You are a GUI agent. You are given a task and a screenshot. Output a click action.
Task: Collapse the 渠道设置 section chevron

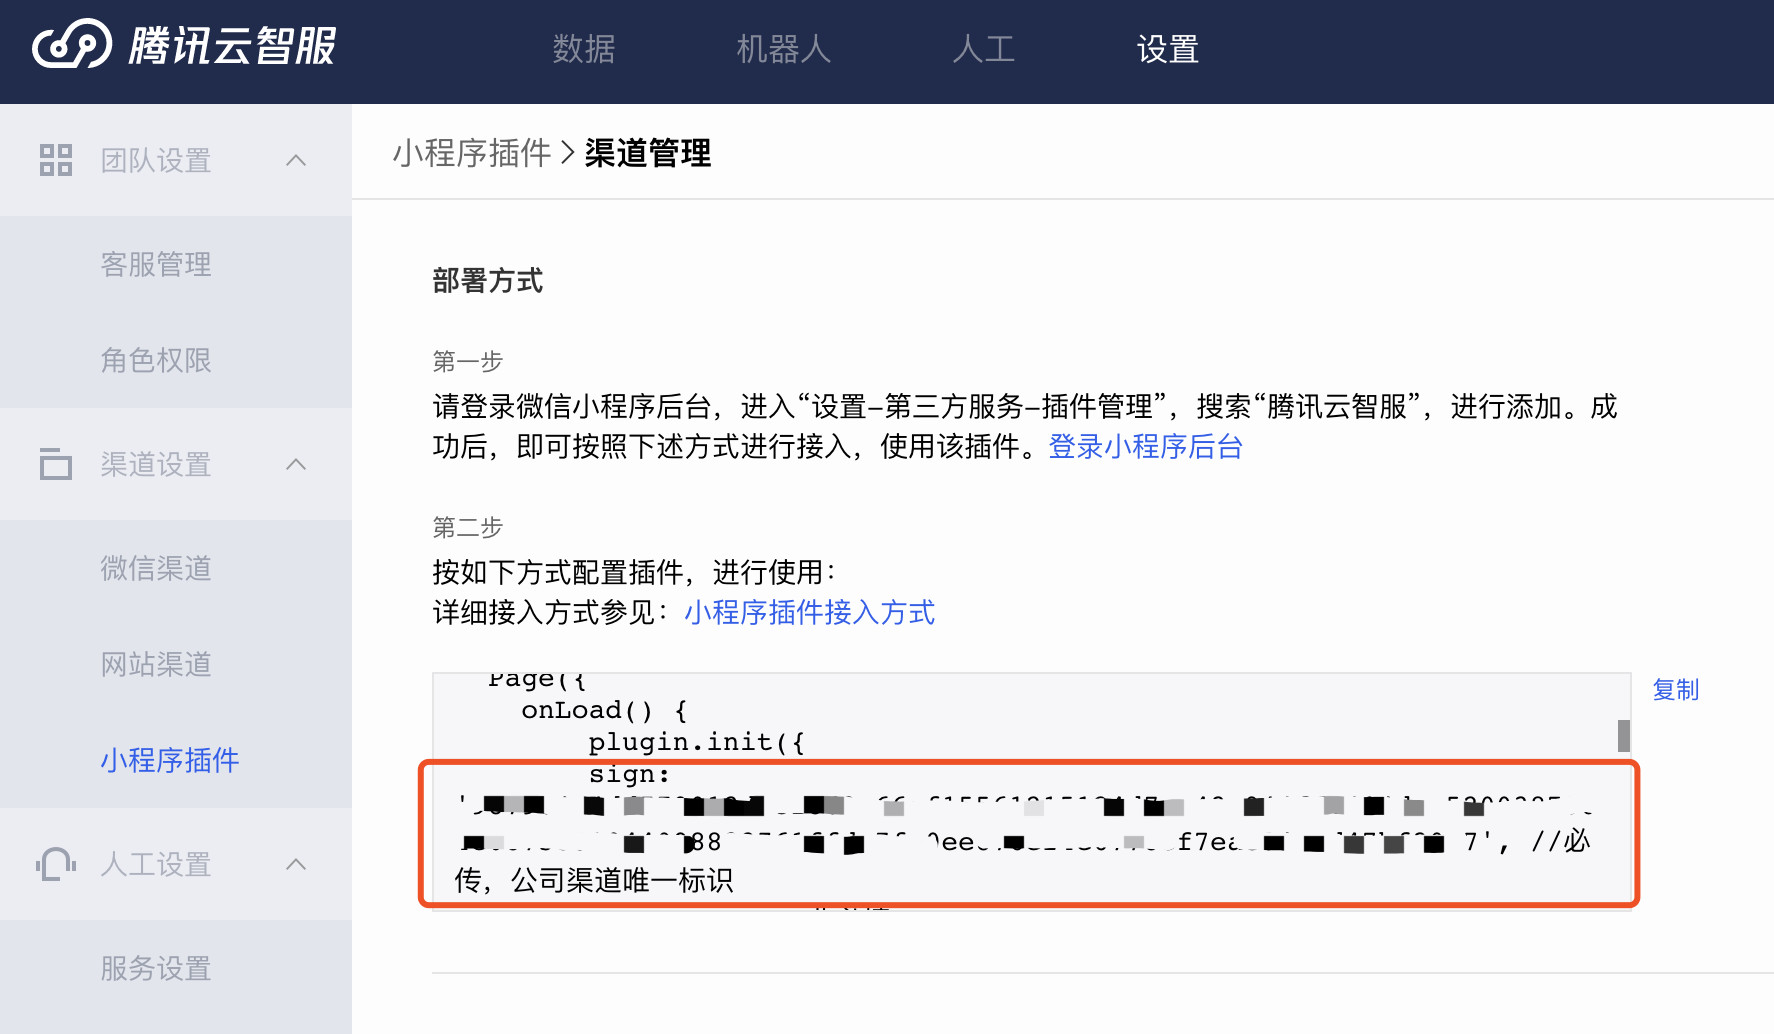pyautogui.click(x=296, y=464)
